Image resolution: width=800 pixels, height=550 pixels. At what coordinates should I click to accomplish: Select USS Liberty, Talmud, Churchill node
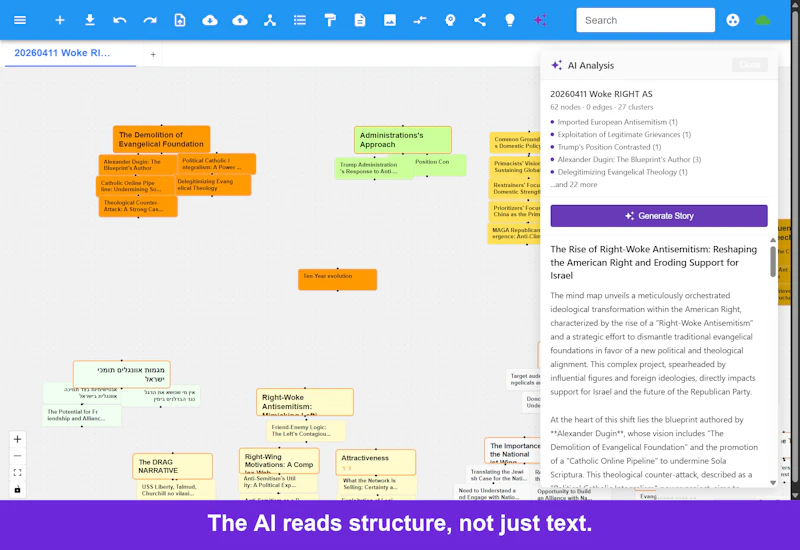point(176,490)
